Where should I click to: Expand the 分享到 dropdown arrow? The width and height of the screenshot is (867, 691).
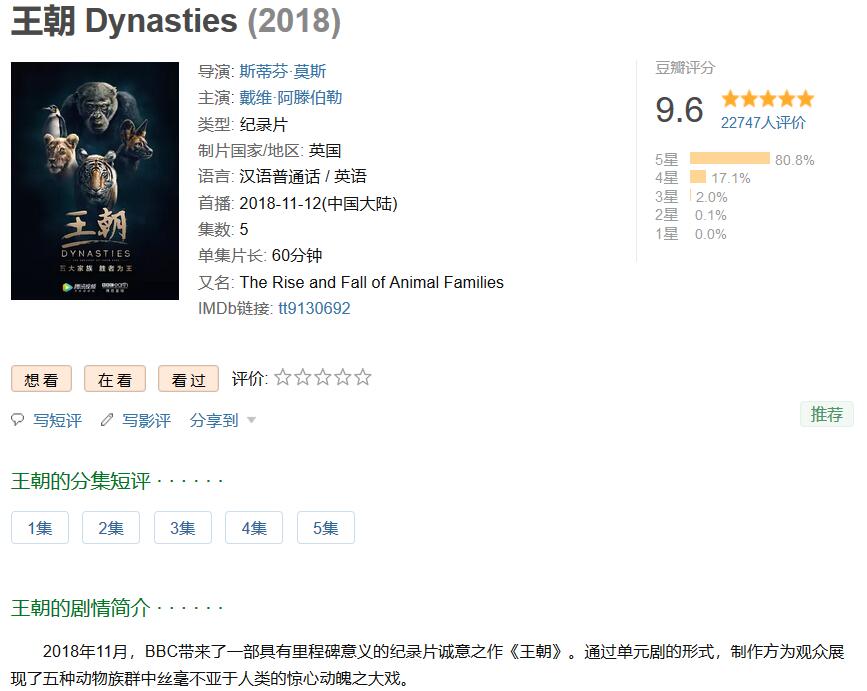point(251,420)
